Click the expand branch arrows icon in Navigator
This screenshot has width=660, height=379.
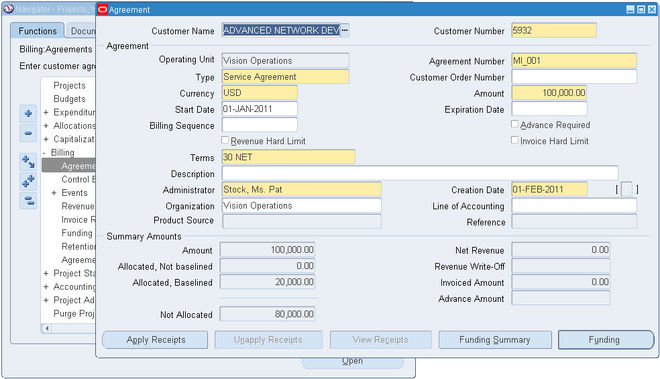coord(28,162)
